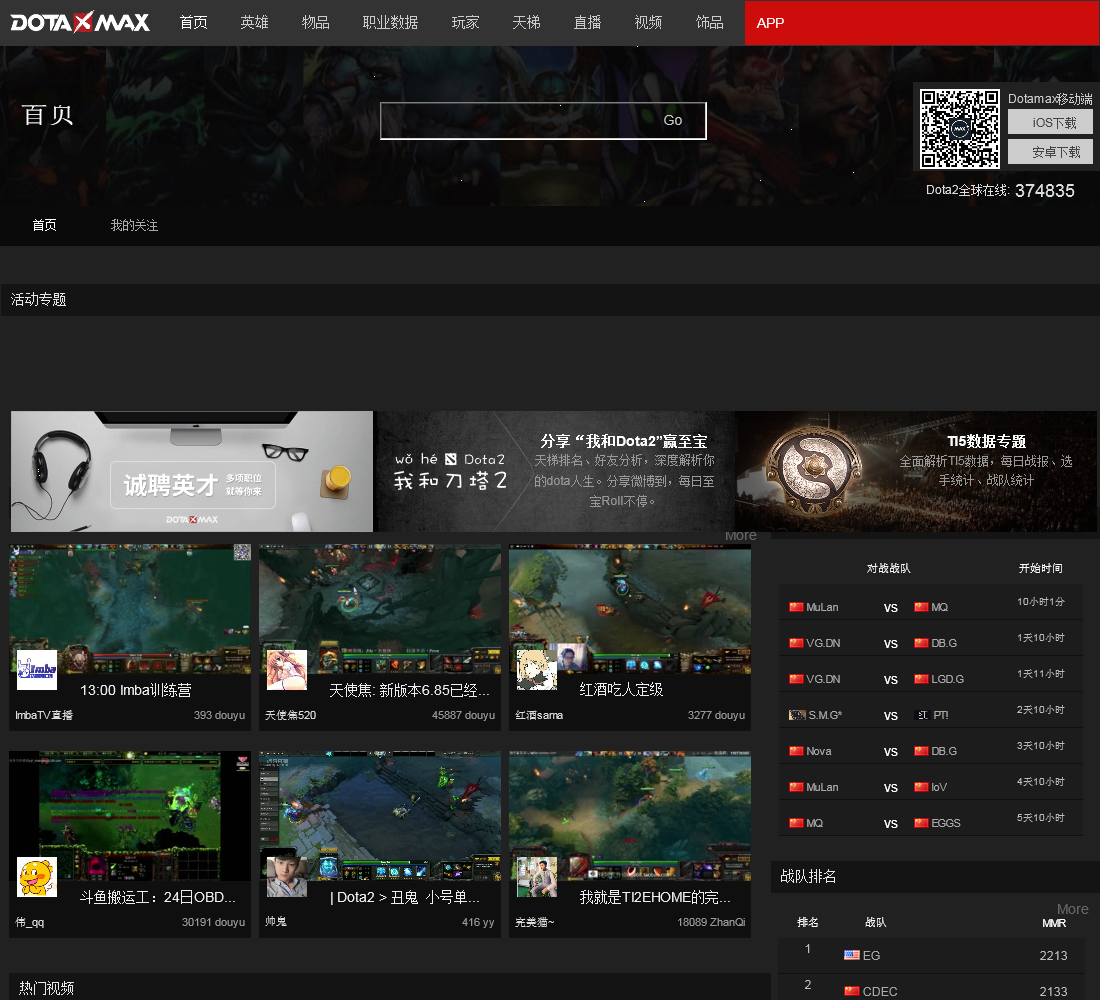Click 天使焦520 streamer name
The height and width of the screenshot is (1000, 1100).
pyautogui.click(x=290, y=715)
